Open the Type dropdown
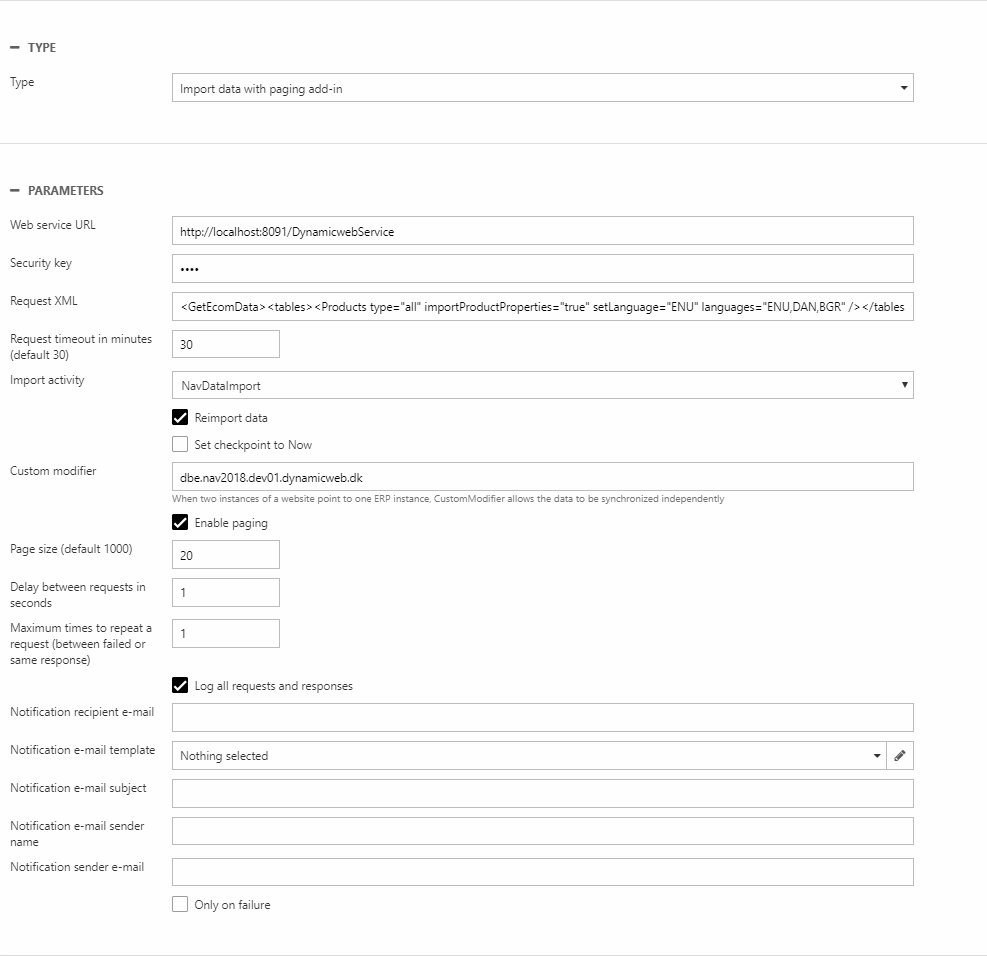This screenshot has width=987, height=956. (x=542, y=89)
